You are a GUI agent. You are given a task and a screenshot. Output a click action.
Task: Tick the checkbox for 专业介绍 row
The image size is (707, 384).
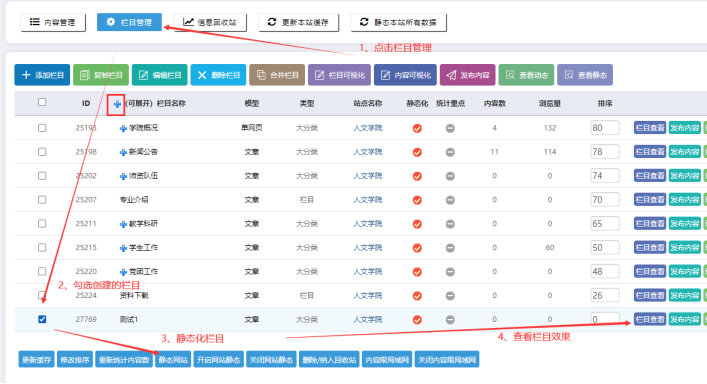pos(42,200)
